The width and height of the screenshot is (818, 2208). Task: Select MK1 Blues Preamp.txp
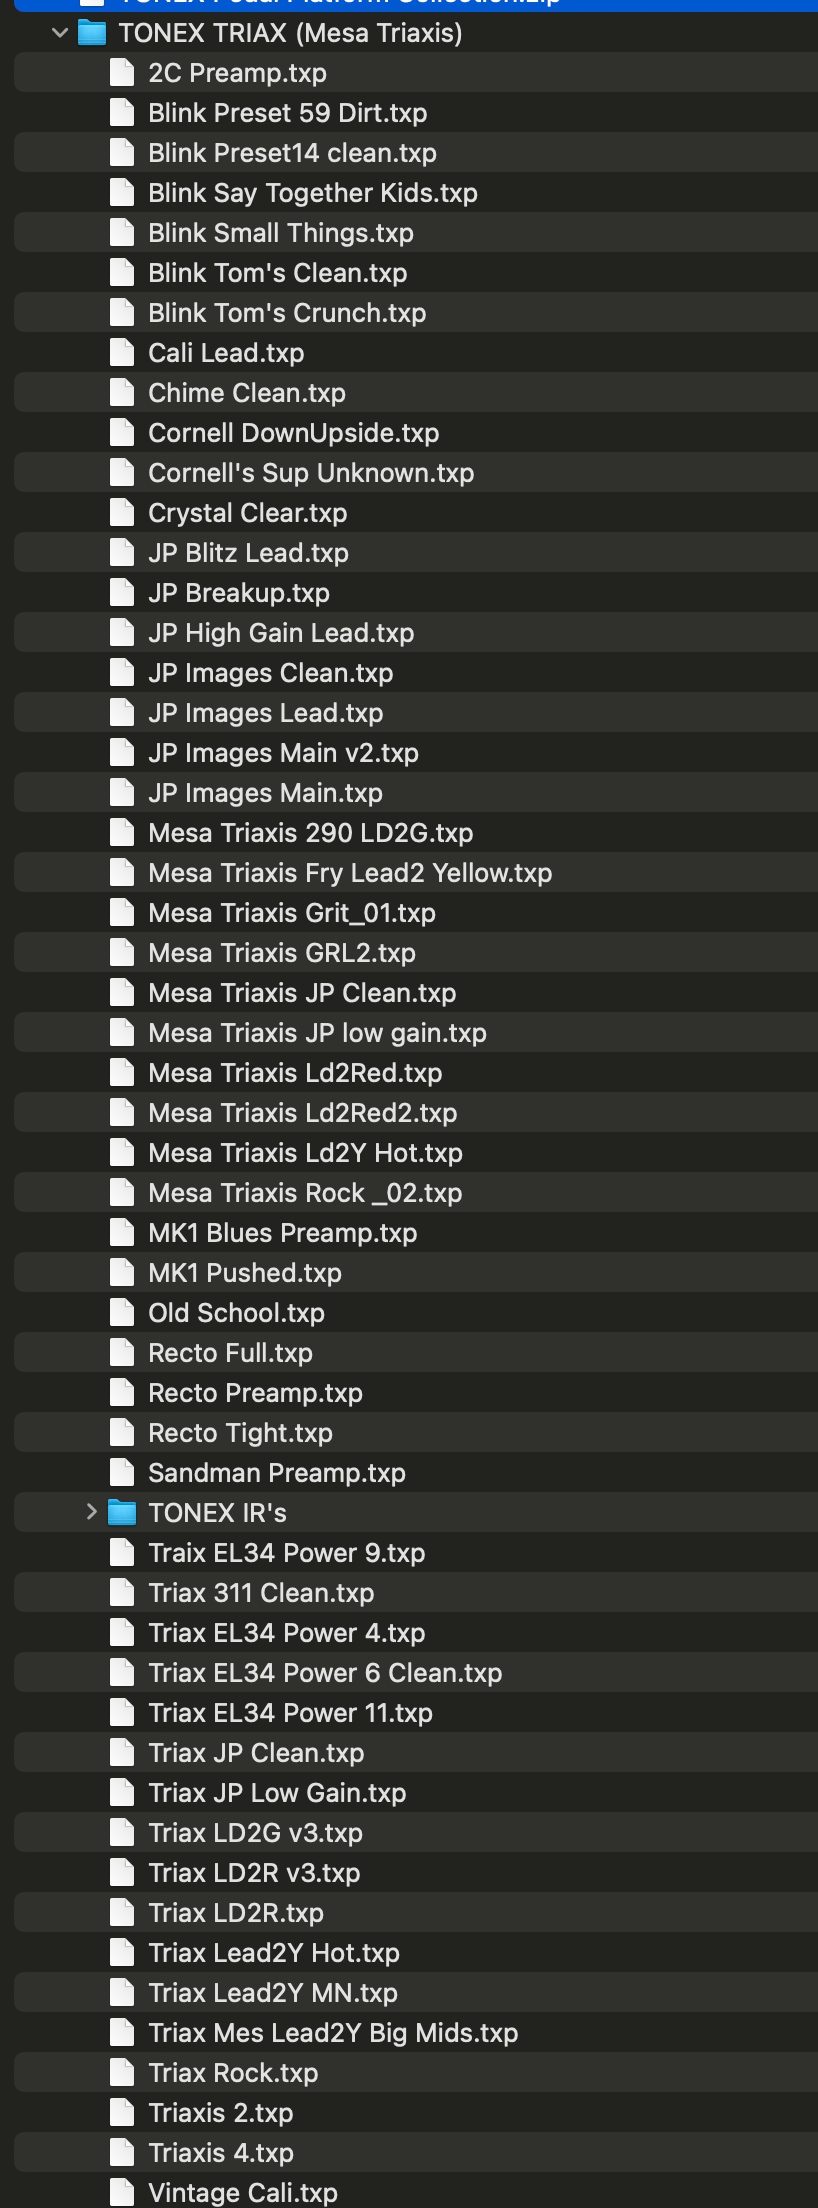point(282,1233)
